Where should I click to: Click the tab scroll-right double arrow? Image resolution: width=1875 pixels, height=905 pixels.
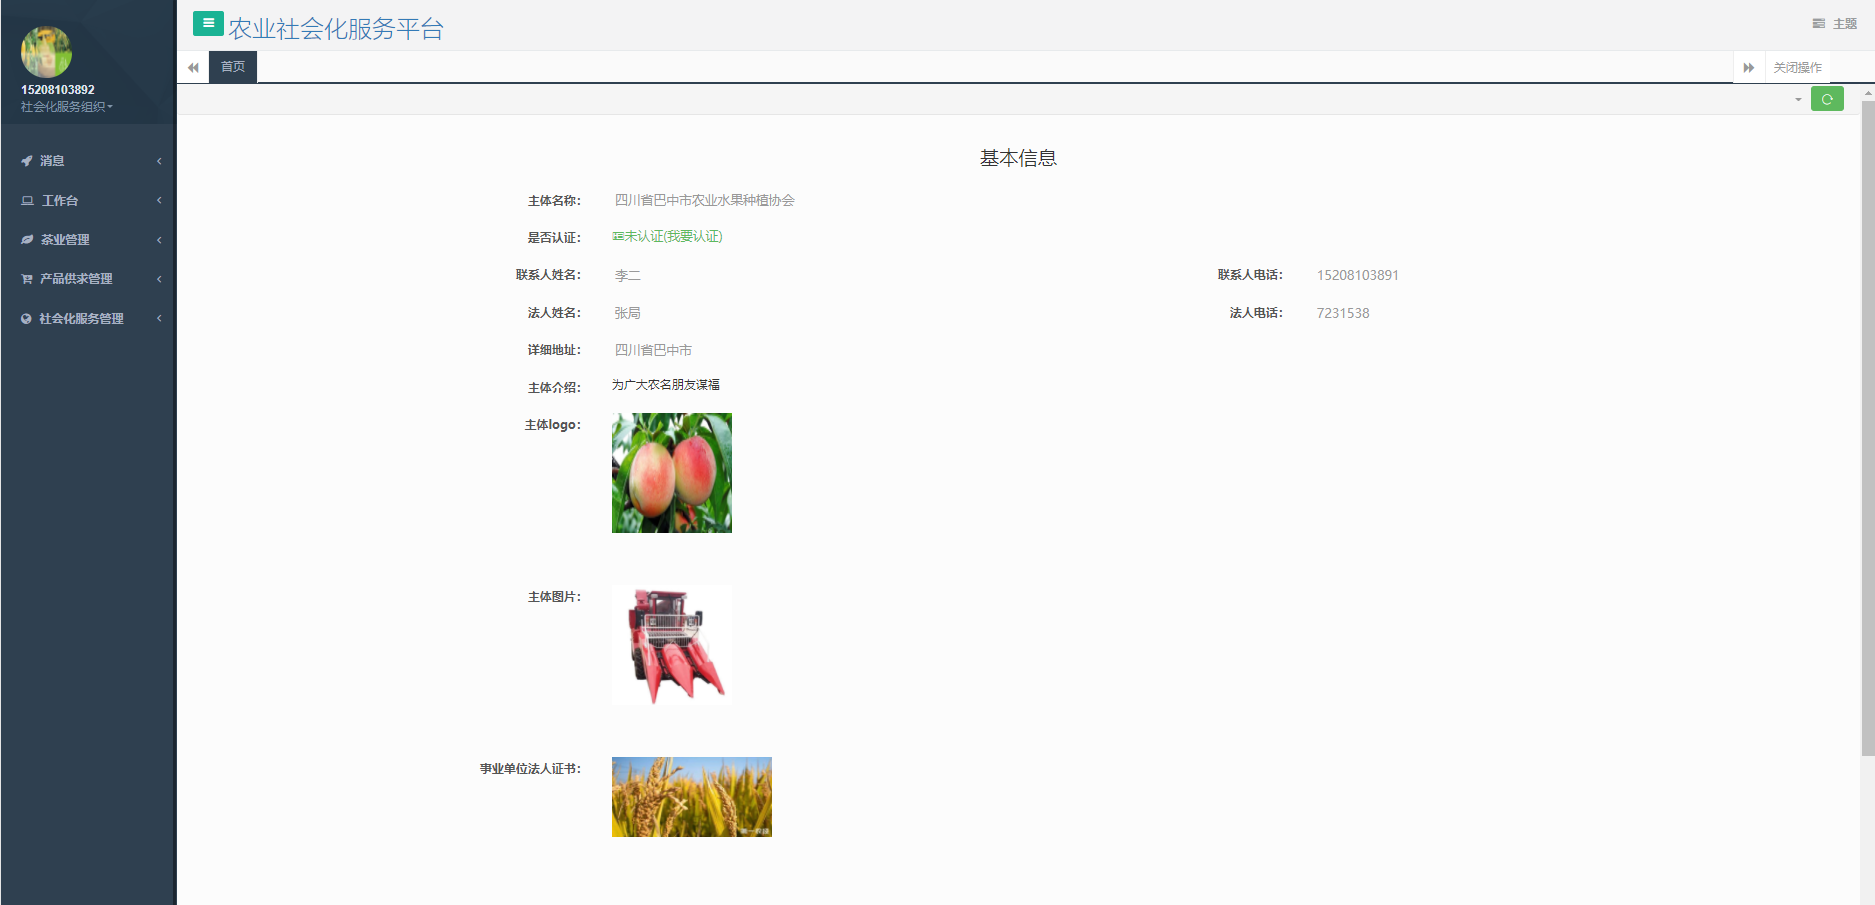click(x=1748, y=67)
